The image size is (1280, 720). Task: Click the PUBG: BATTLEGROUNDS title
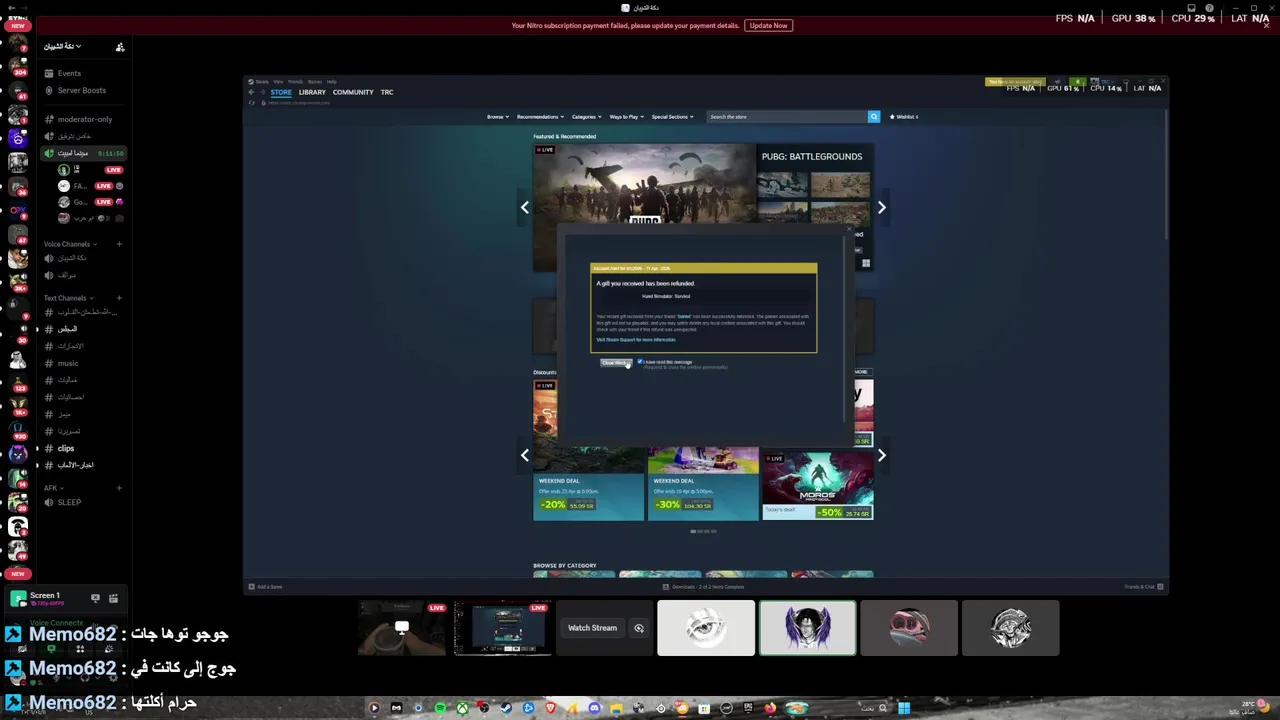pyautogui.click(x=812, y=157)
